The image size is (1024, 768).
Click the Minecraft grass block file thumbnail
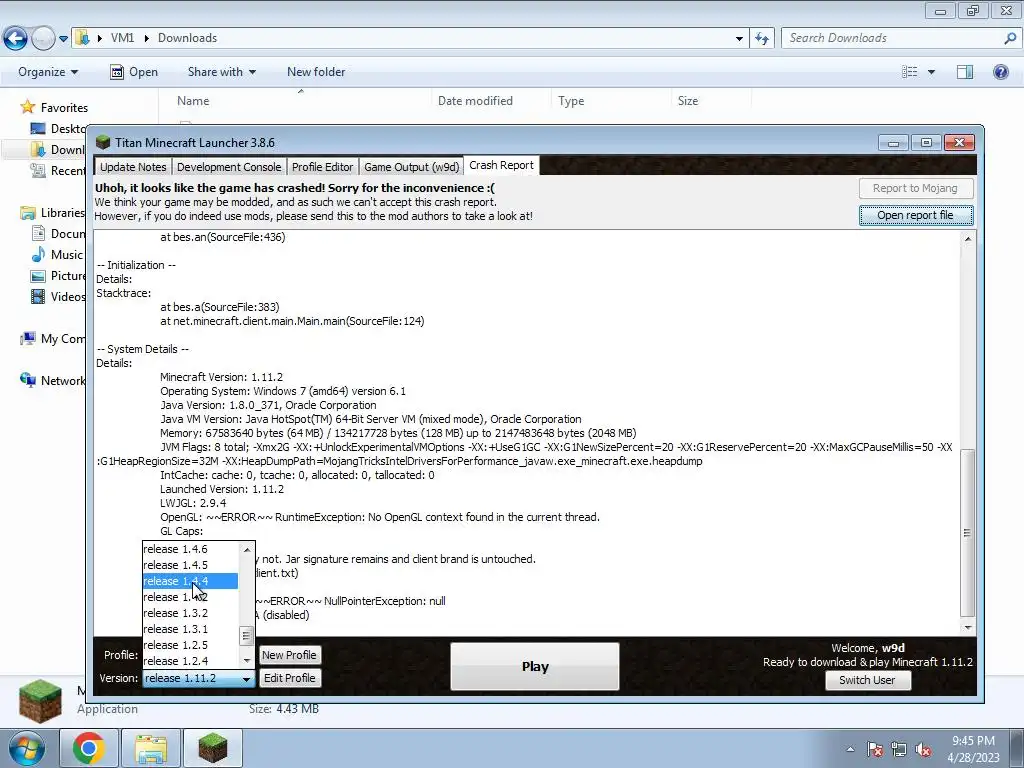pyautogui.click(x=40, y=701)
